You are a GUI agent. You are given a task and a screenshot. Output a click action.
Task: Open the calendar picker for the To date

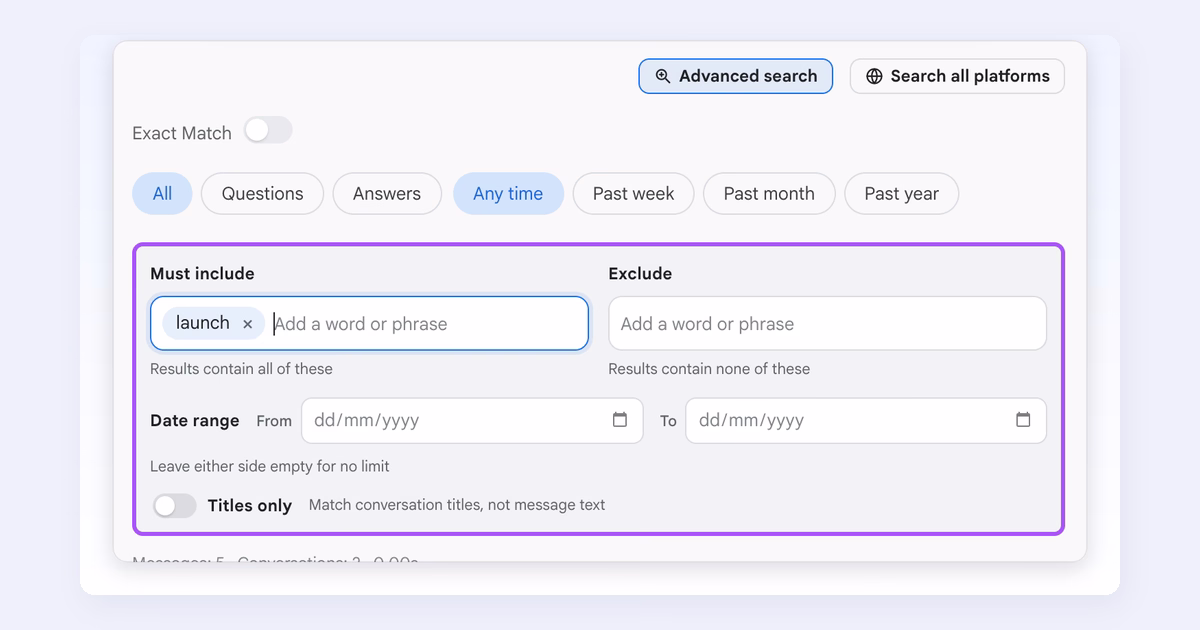(x=1023, y=420)
